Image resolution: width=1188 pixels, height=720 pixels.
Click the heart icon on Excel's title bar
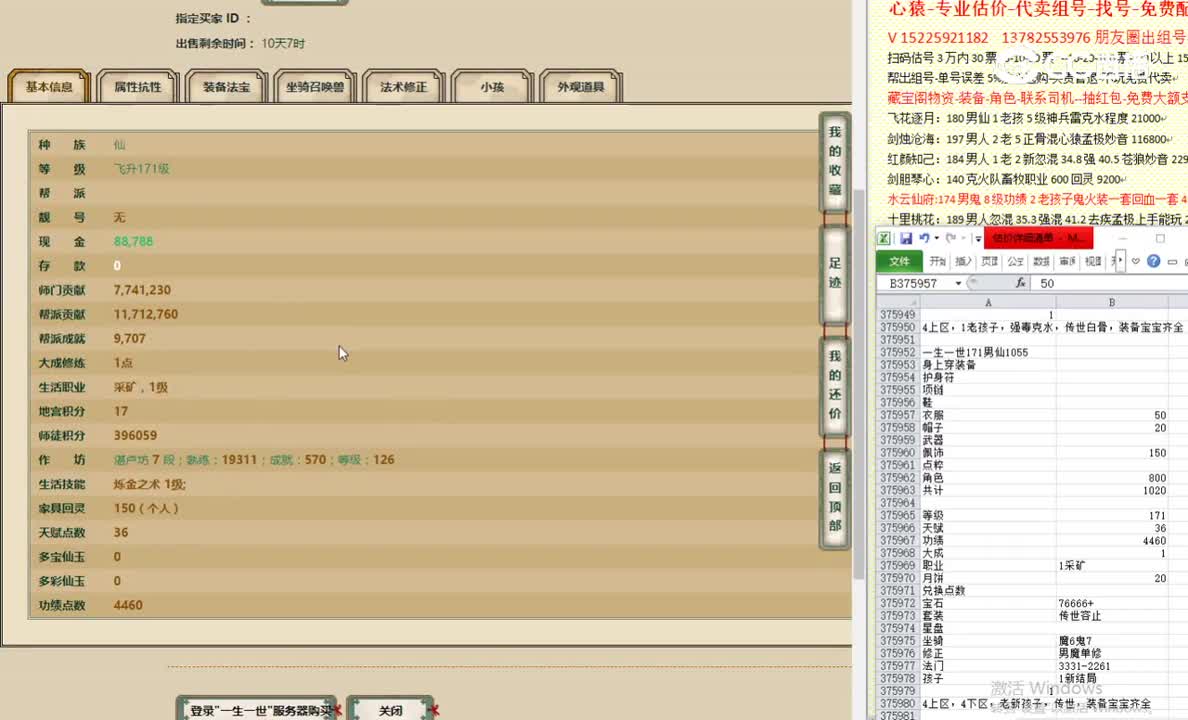point(1135,262)
